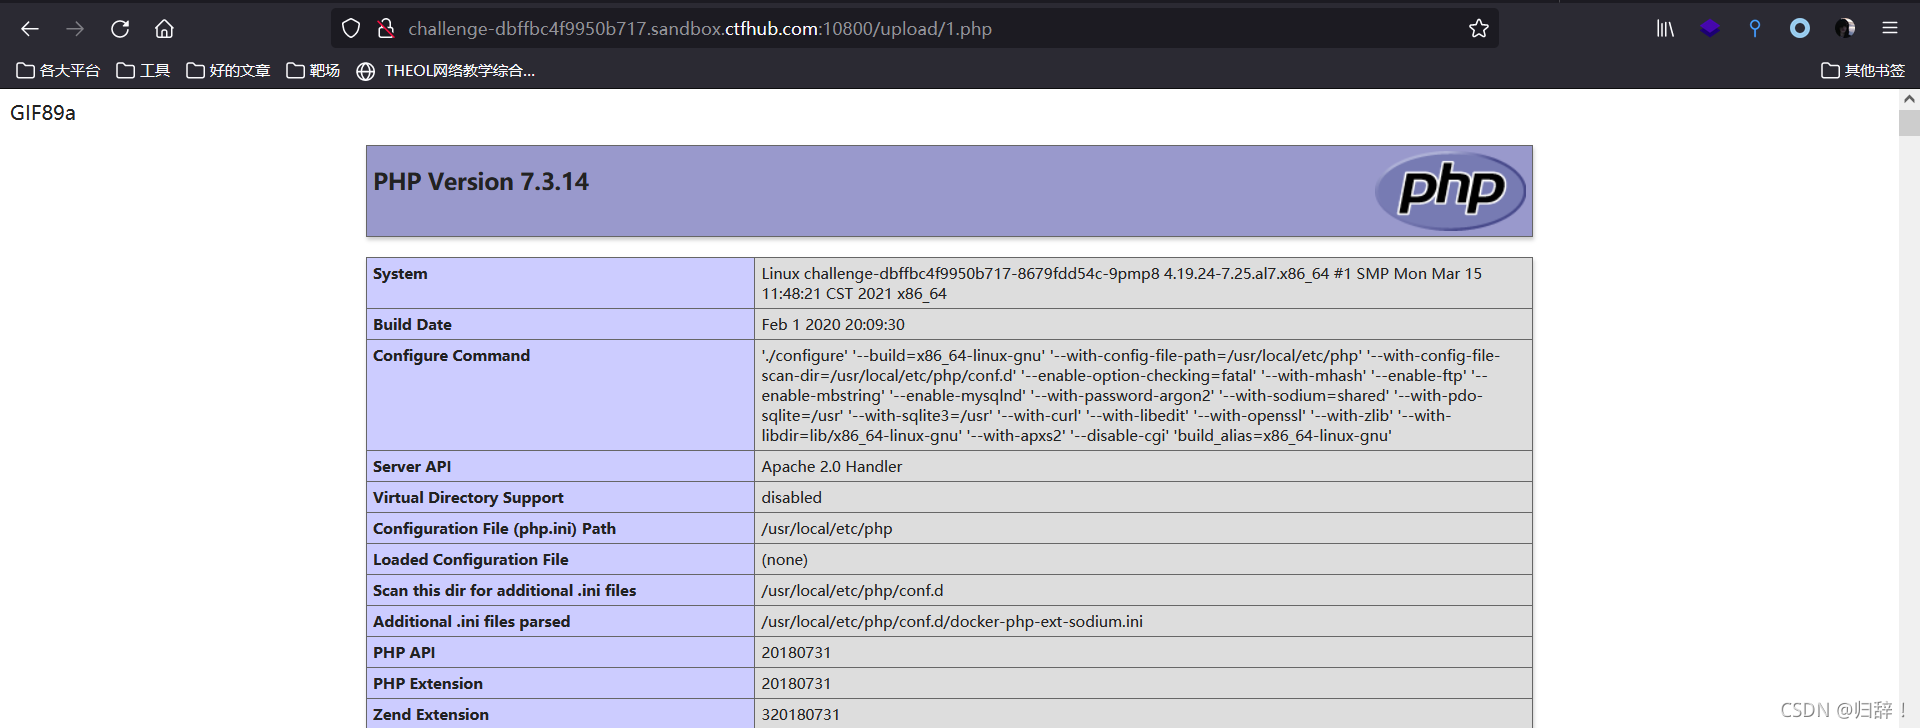
Task: Click the Loaded Configuration File label
Action: [x=471, y=560]
